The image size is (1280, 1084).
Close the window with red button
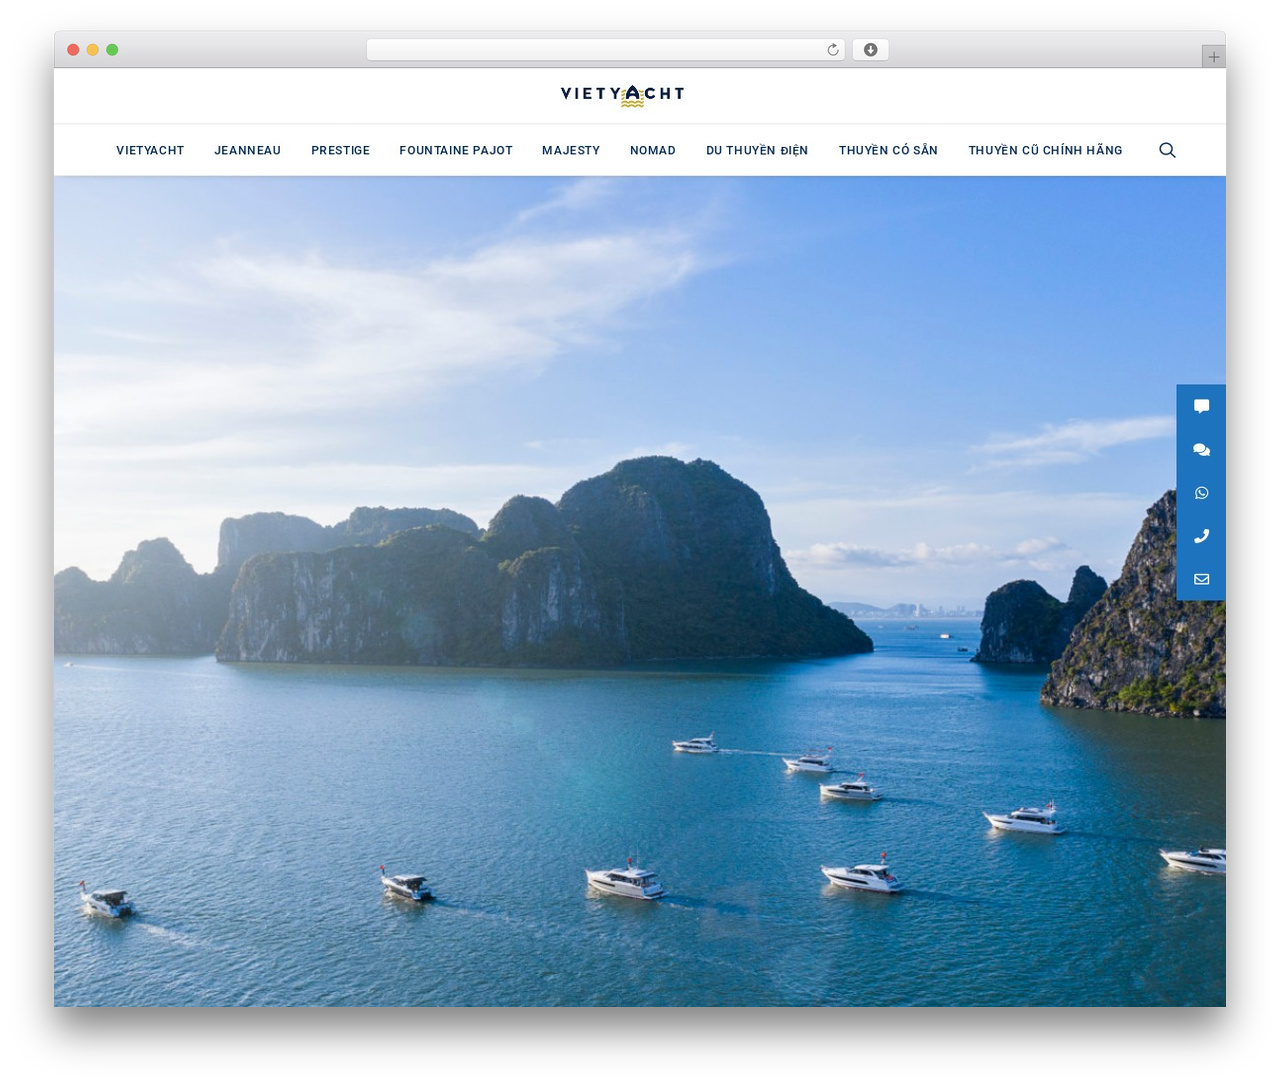point(73,50)
